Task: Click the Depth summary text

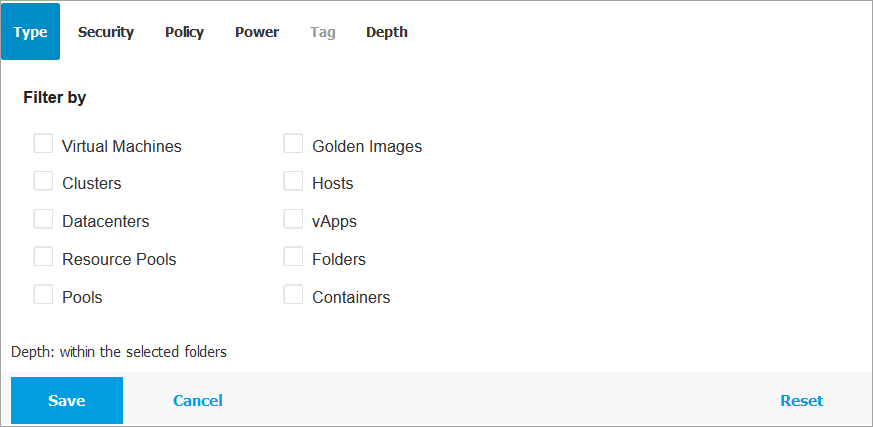Action: click(119, 352)
